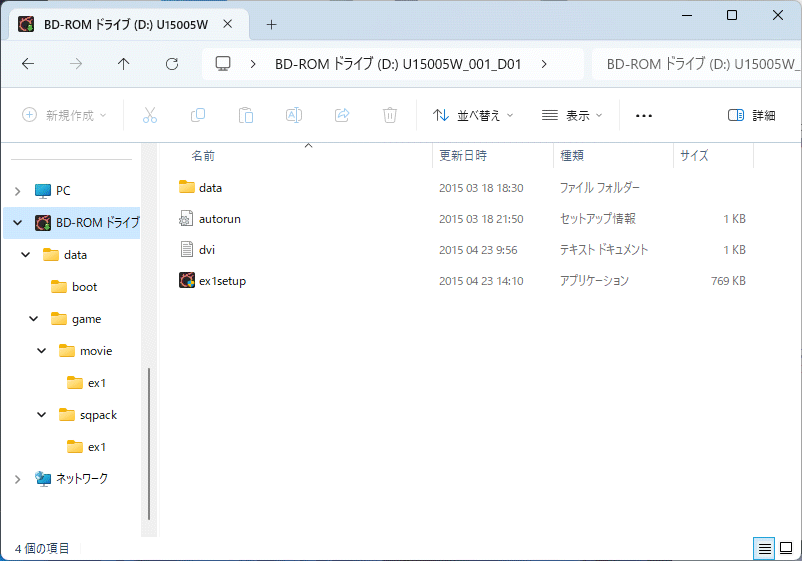
Task: Open the 新規作成 dropdown
Action: click(x=64, y=116)
